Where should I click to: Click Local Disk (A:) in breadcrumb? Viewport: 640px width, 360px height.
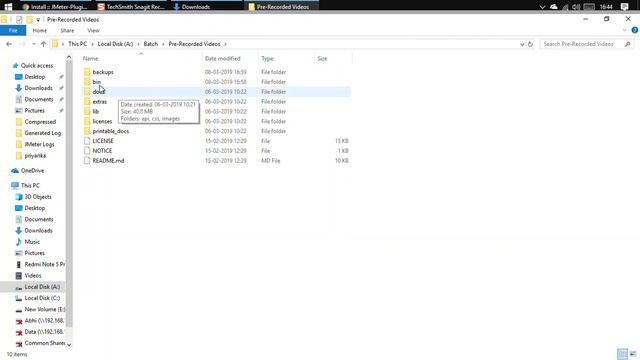(115, 44)
